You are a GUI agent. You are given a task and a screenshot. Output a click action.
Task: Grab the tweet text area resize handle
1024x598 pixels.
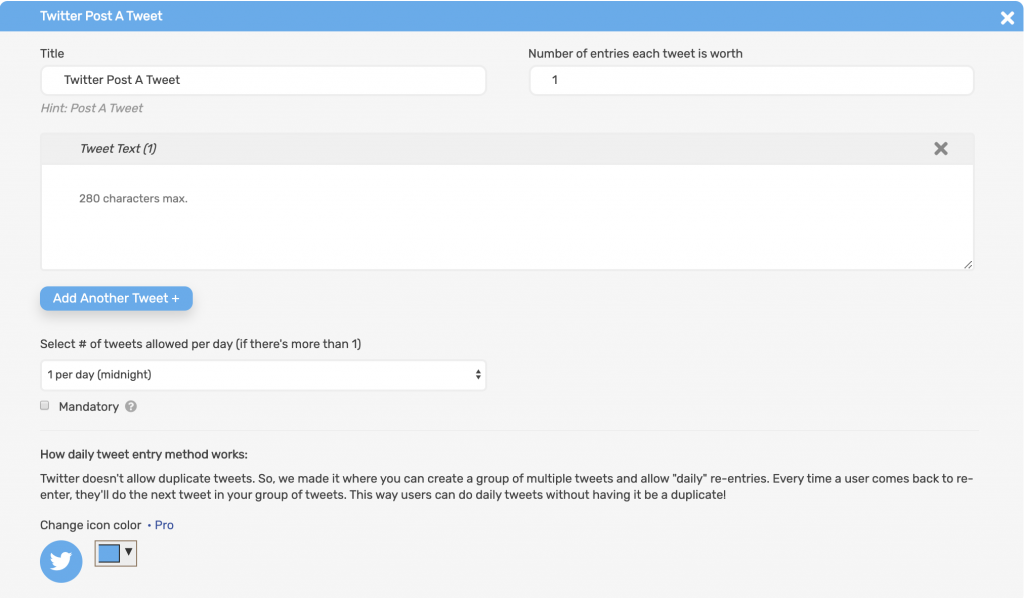(x=968, y=264)
